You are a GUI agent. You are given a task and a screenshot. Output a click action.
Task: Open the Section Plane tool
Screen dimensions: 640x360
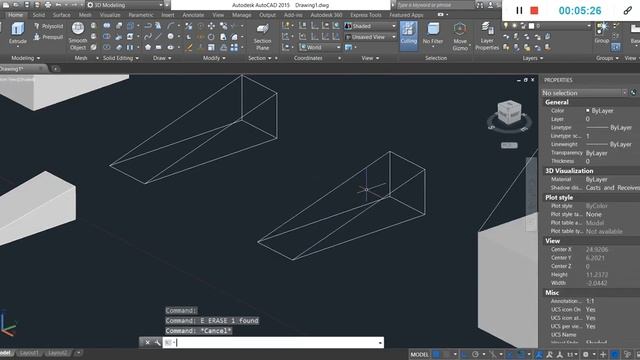[262, 36]
